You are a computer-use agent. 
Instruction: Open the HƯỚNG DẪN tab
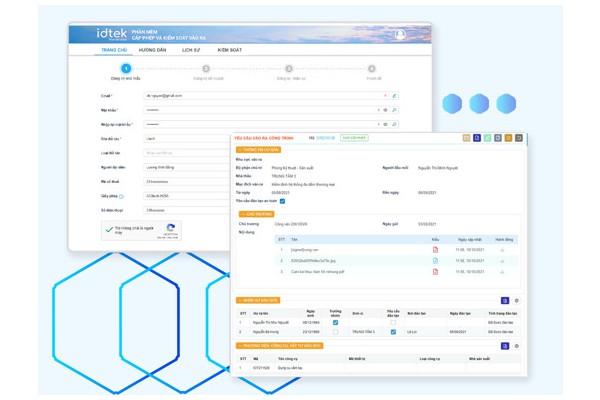coord(152,50)
